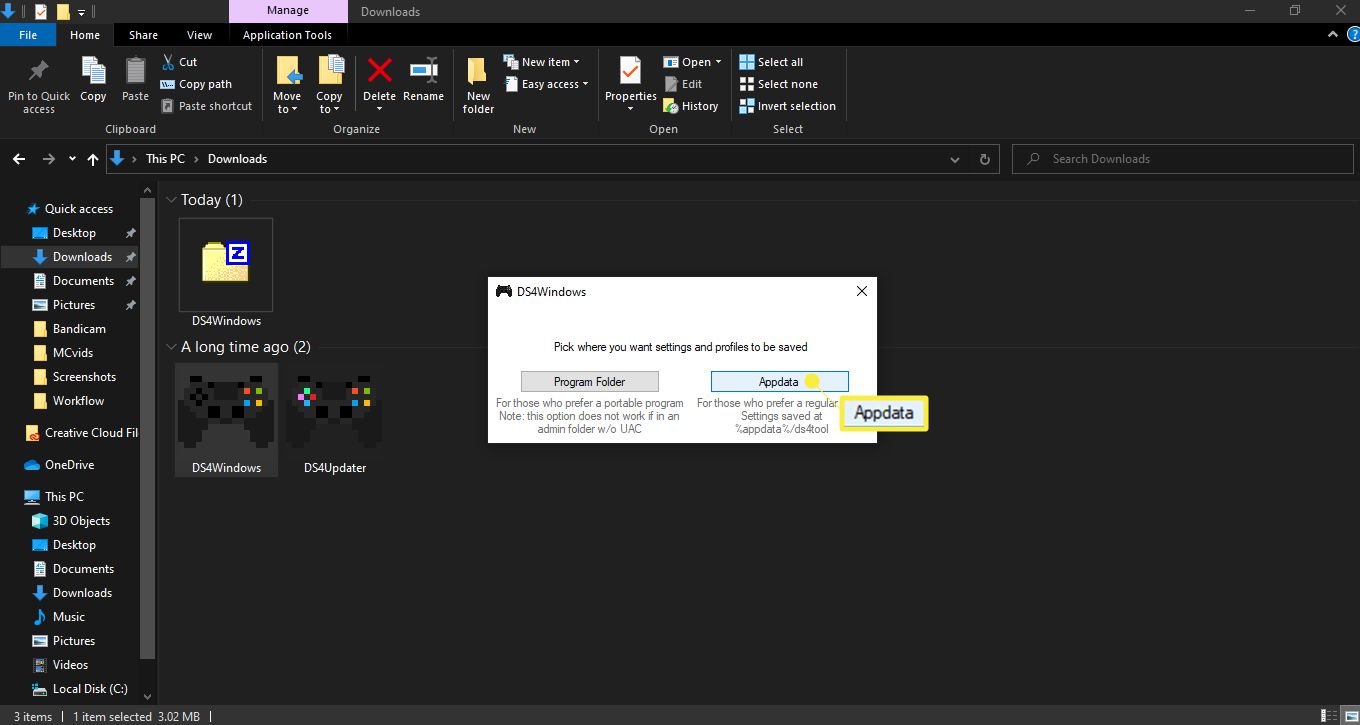Image resolution: width=1360 pixels, height=725 pixels.
Task: Open the Help question mark icon
Action: tap(1352, 34)
